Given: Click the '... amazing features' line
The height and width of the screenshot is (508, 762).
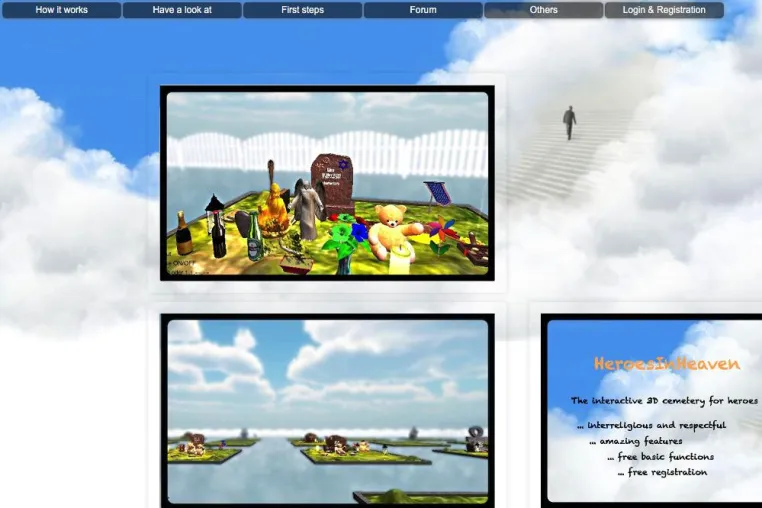Looking at the screenshot, I should (636, 441).
